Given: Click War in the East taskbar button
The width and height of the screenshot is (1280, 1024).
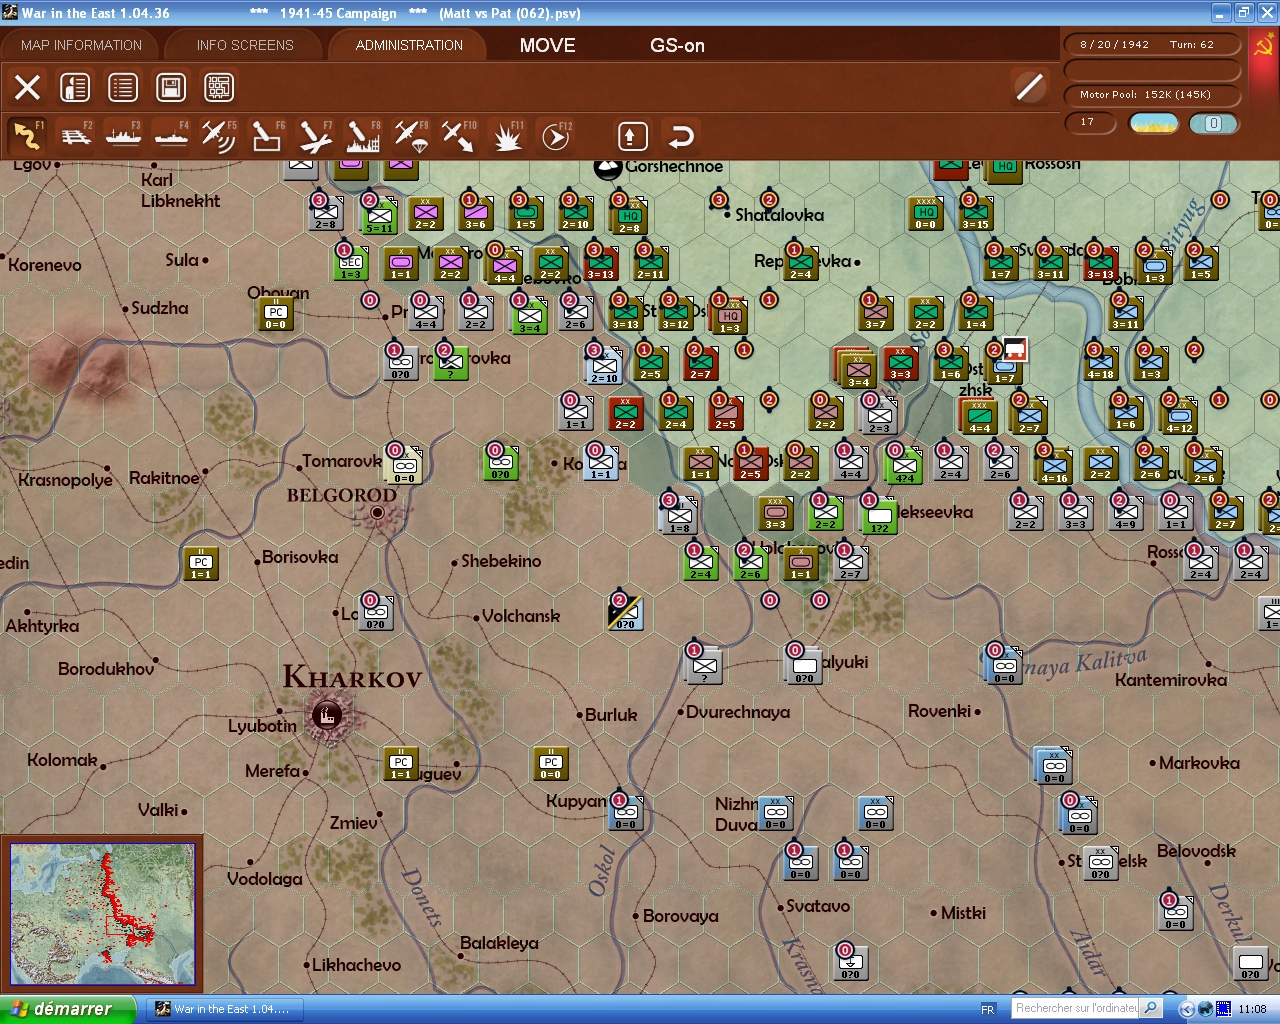Looking at the screenshot, I should click(x=223, y=1009).
